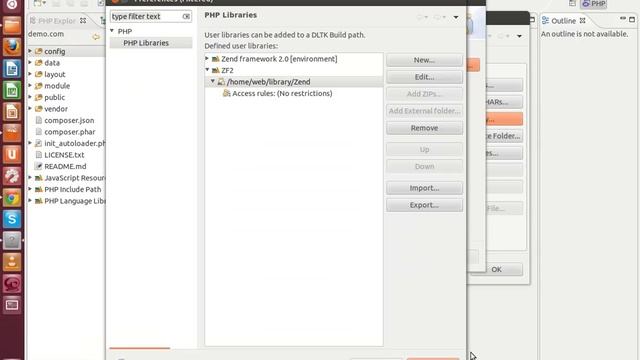
Task: Collapse the PHP preferences category
Action: [112, 31]
